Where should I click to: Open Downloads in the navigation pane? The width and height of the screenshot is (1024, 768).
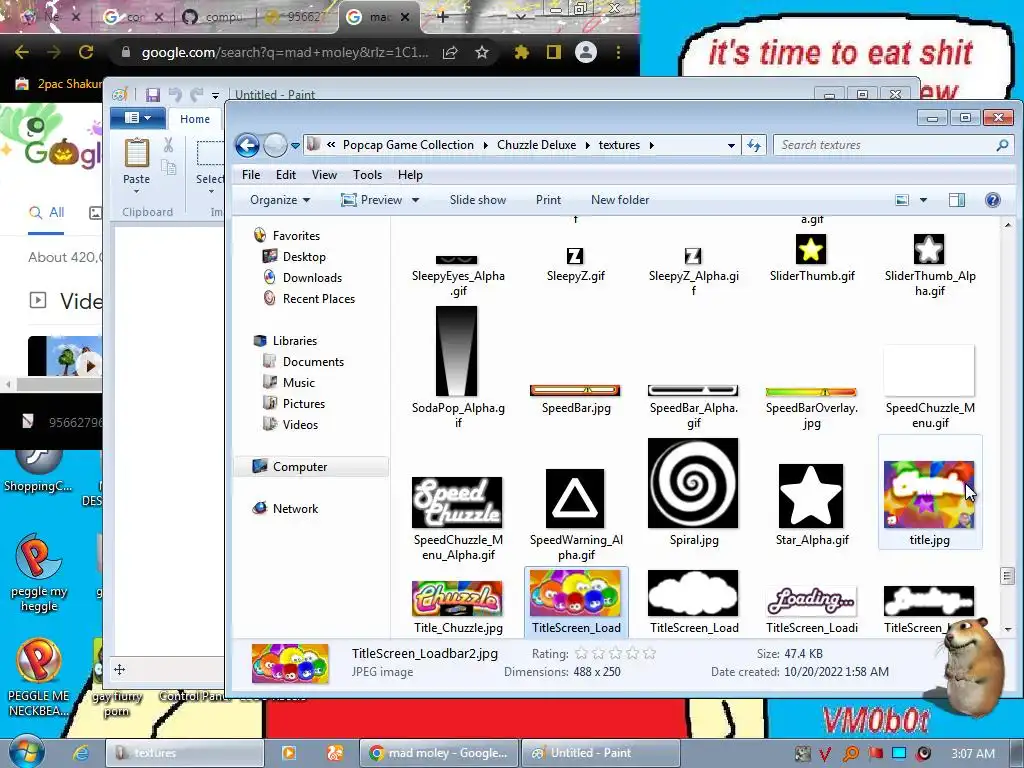coord(312,278)
